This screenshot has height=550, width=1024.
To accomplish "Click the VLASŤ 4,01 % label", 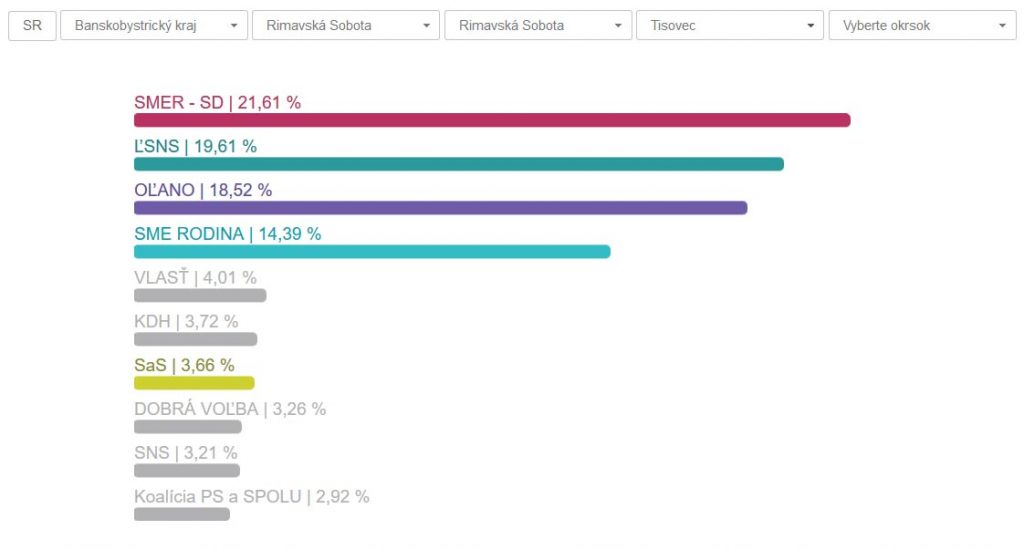I will click(195, 277).
